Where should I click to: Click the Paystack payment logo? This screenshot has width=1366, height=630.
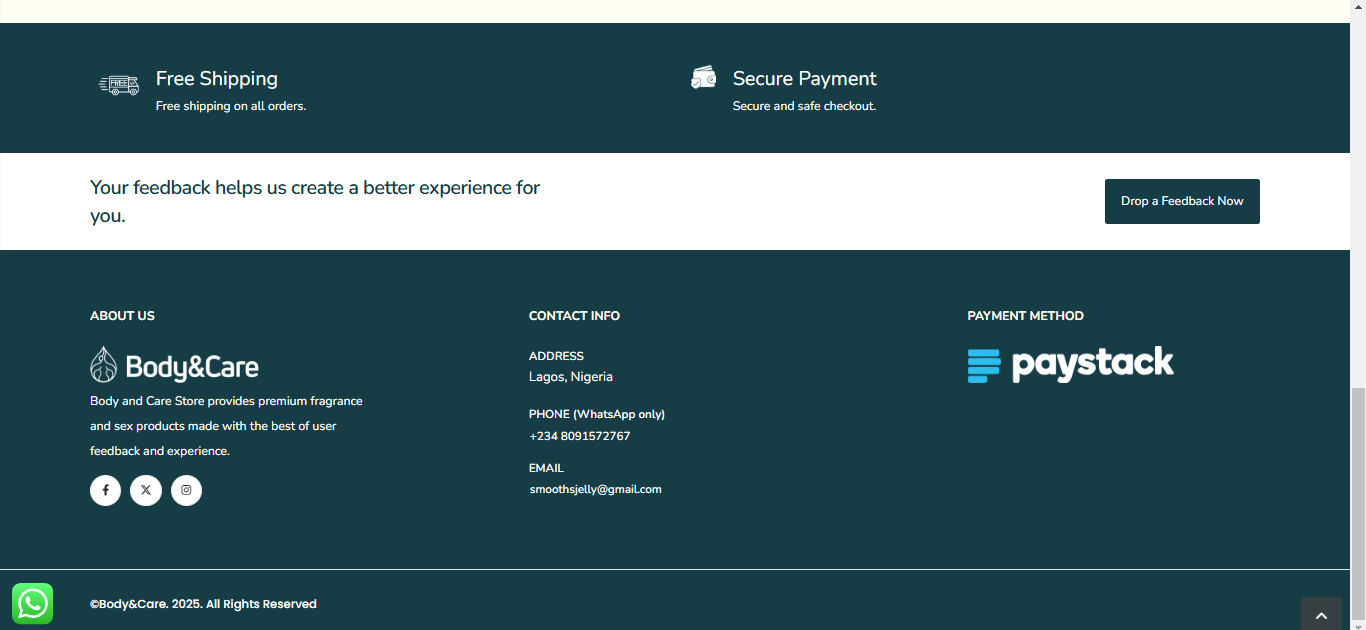1070,365
